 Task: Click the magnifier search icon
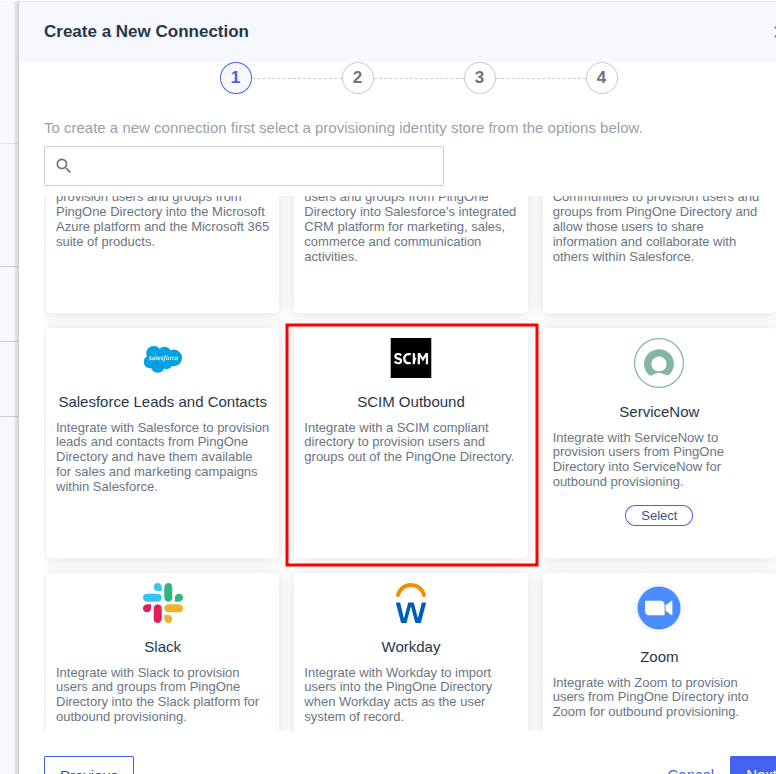click(x=63, y=165)
